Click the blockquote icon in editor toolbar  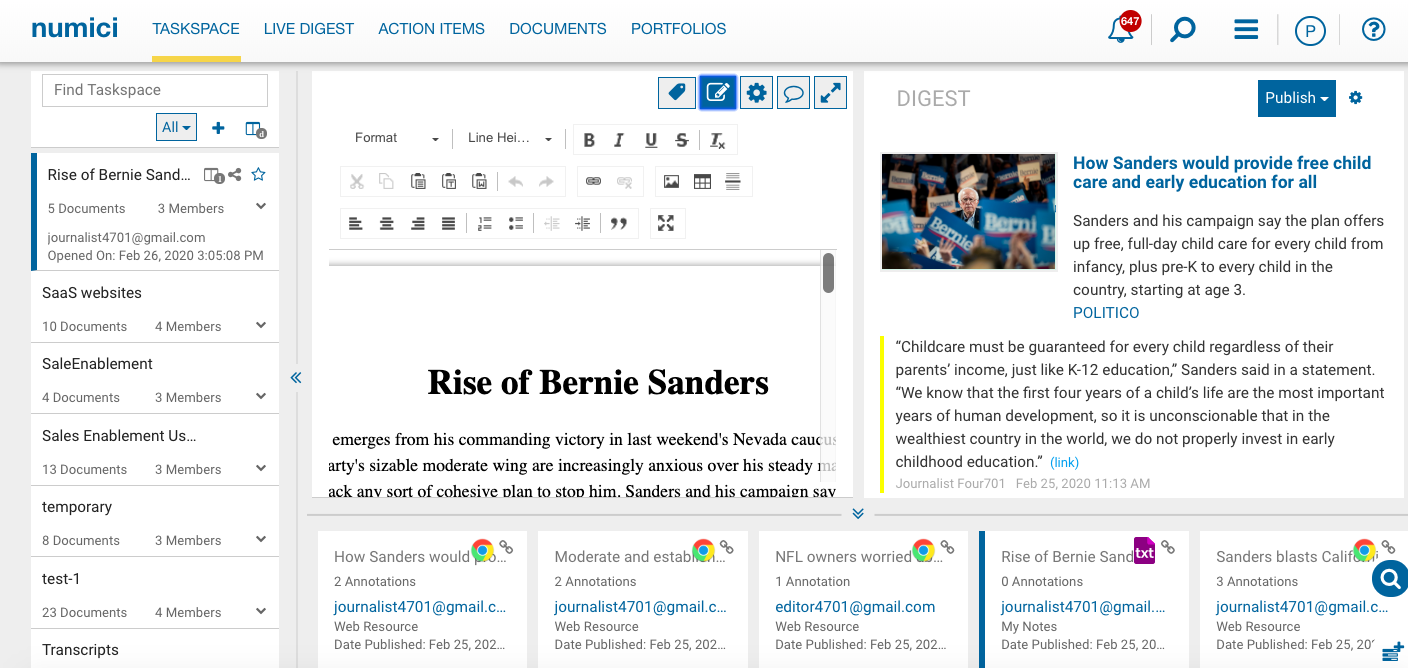click(x=619, y=223)
